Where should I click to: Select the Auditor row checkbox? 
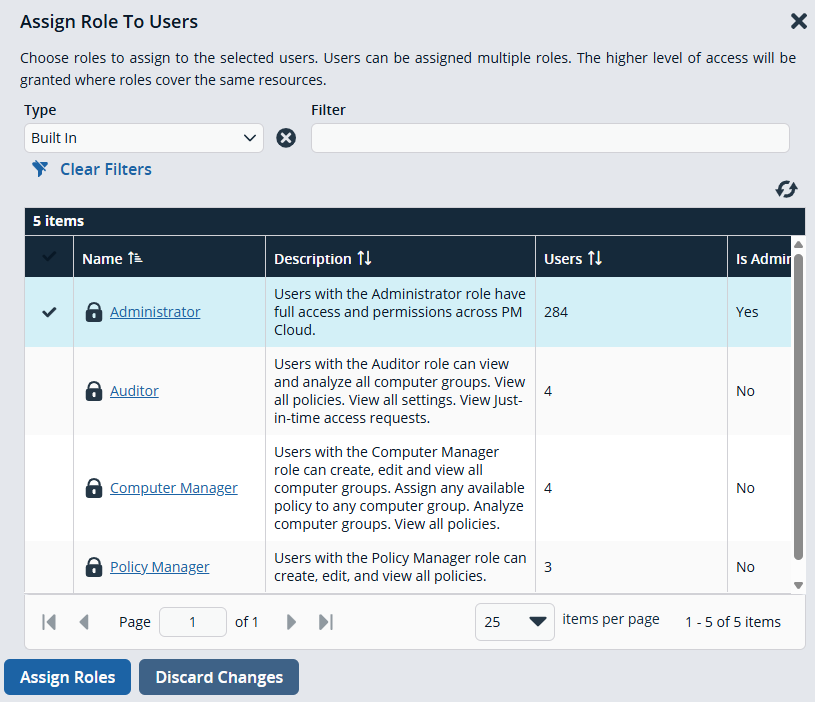coord(48,390)
